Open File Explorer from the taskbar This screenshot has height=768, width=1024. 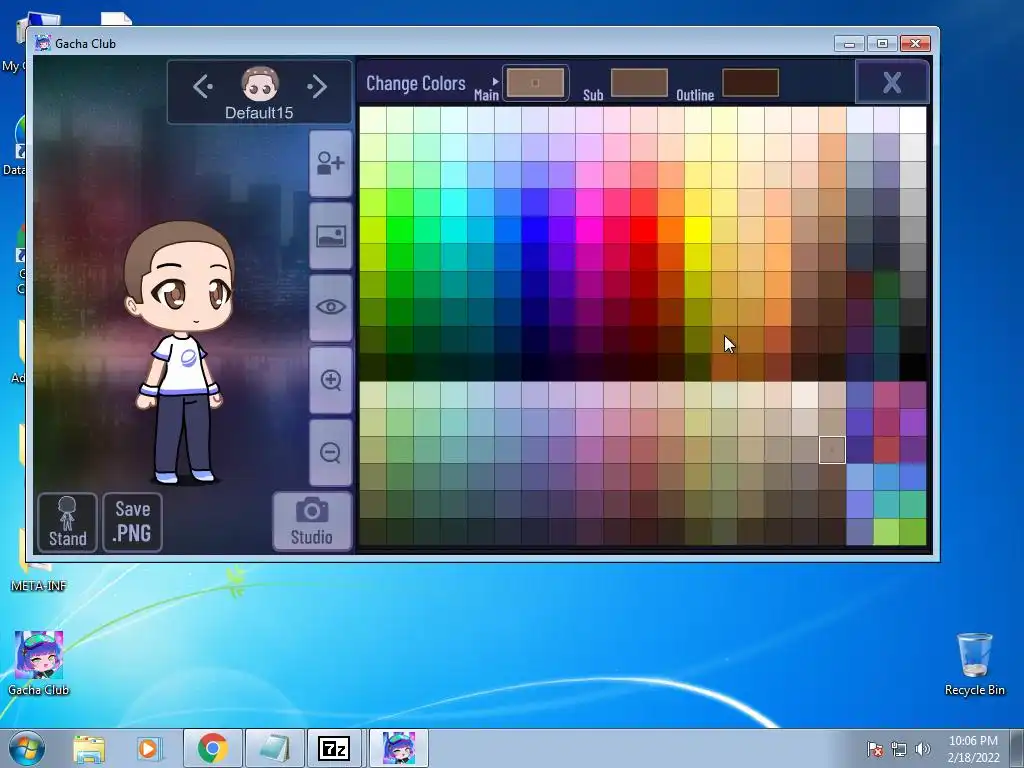coord(89,748)
